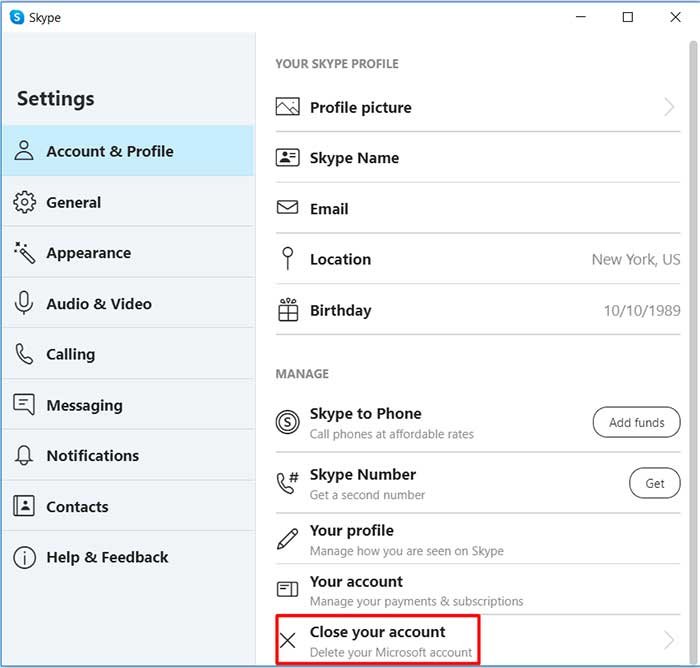The width and height of the screenshot is (700, 668).
Task: Click the Skype Number label
Action: point(363,474)
